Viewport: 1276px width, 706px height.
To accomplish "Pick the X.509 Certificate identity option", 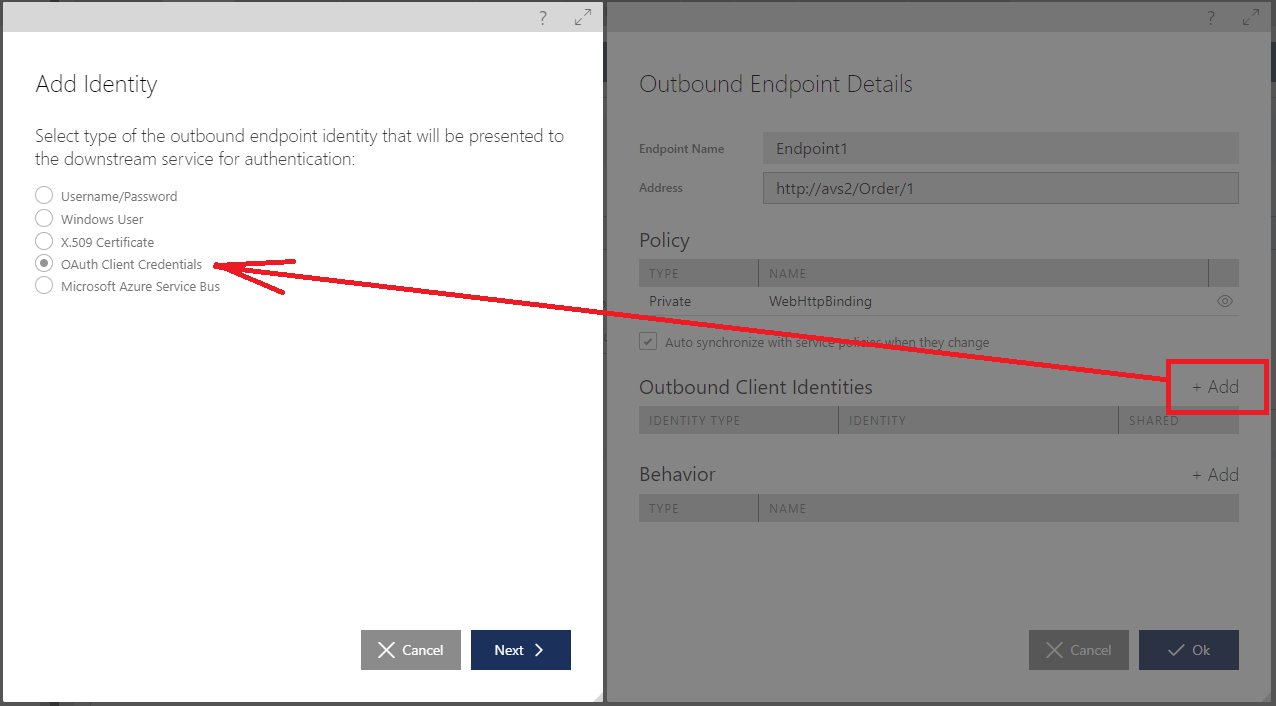I will [x=44, y=241].
